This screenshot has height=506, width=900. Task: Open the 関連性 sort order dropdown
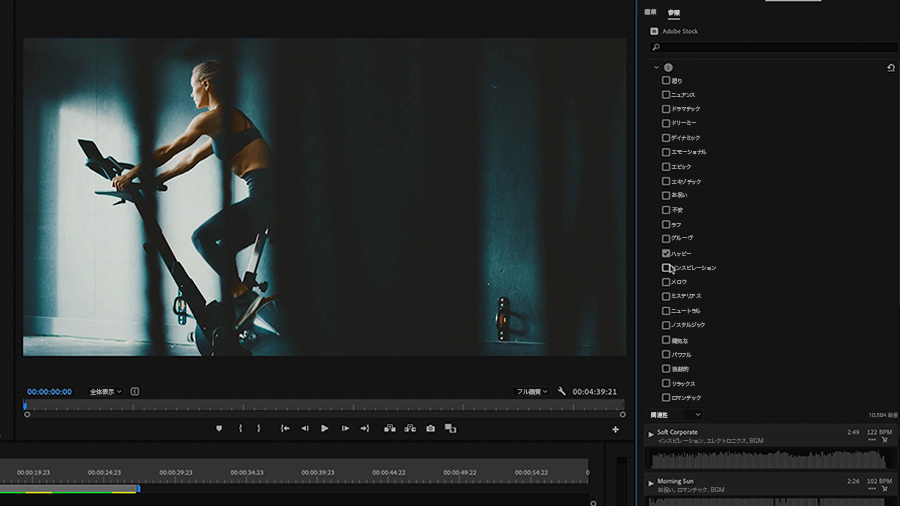pos(676,415)
